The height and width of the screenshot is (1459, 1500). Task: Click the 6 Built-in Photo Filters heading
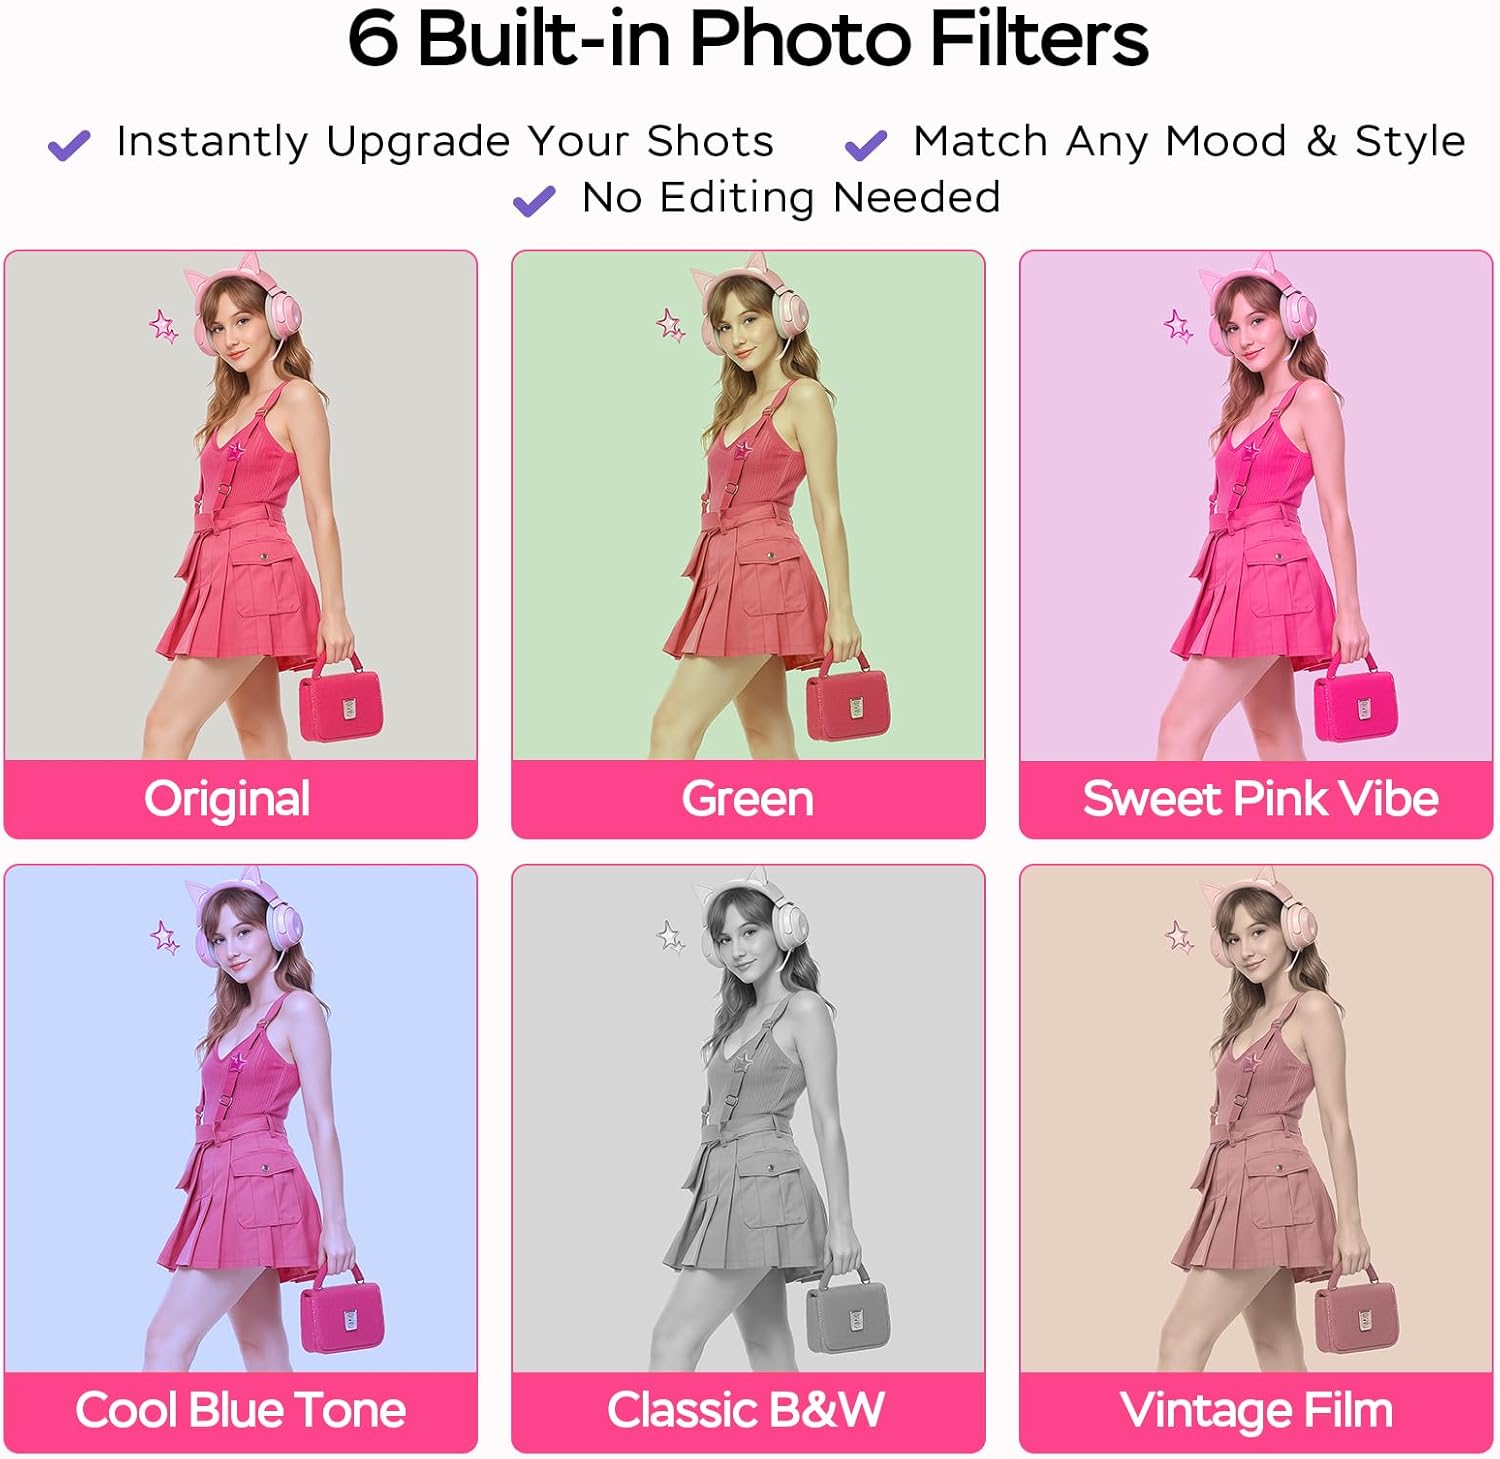click(748, 39)
